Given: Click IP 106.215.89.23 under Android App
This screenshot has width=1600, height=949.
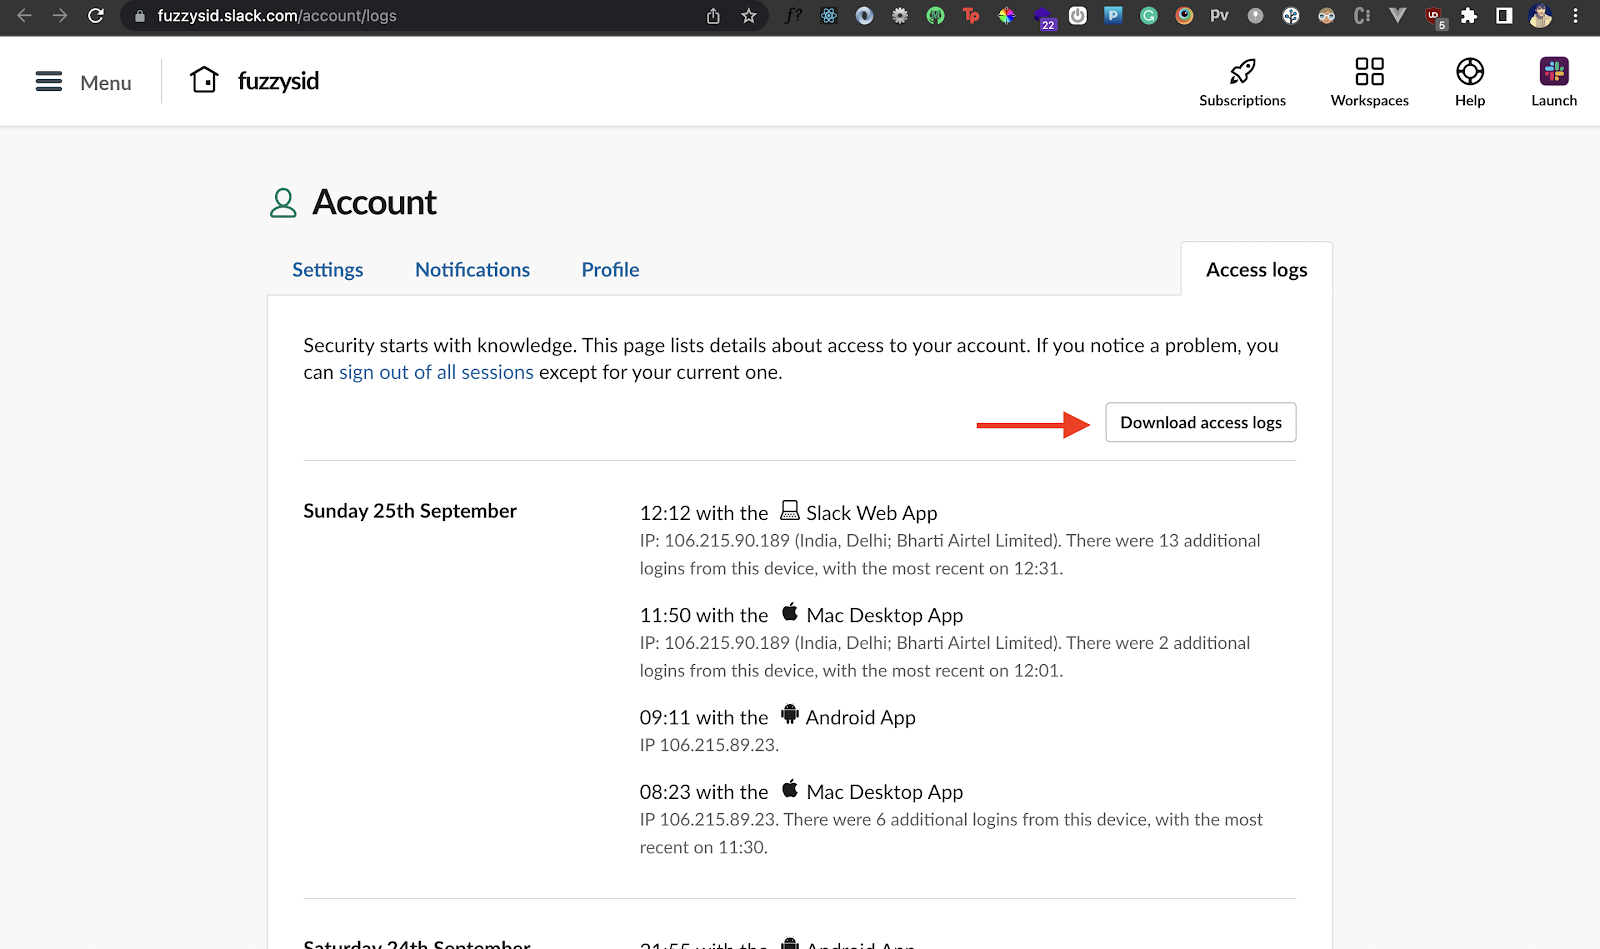Looking at the screenshot, I should 709,745.
